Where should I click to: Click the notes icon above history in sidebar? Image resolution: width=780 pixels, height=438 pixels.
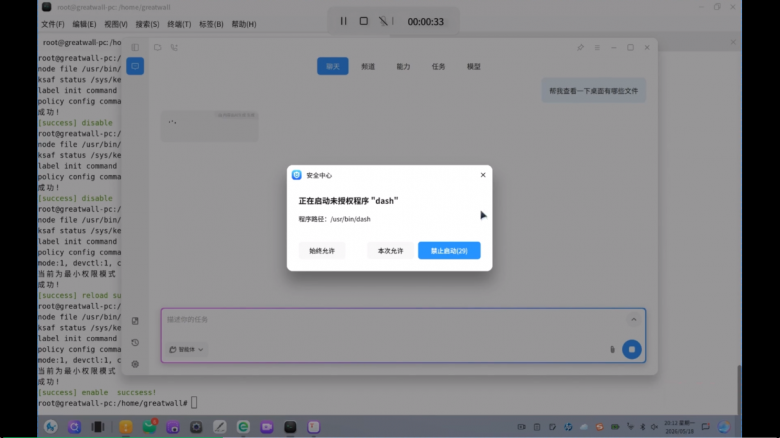(x=135, y=321)
